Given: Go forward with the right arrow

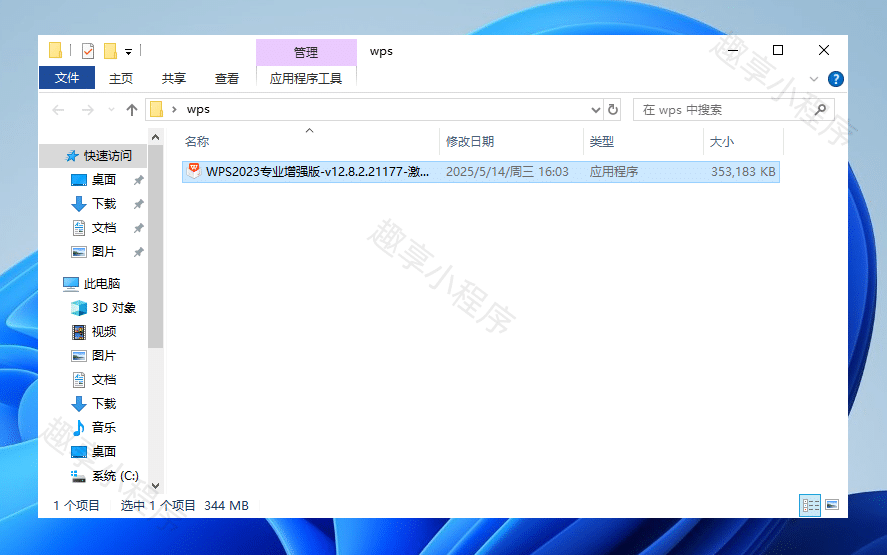Looking at the screenshot, I should coord(88,110).
